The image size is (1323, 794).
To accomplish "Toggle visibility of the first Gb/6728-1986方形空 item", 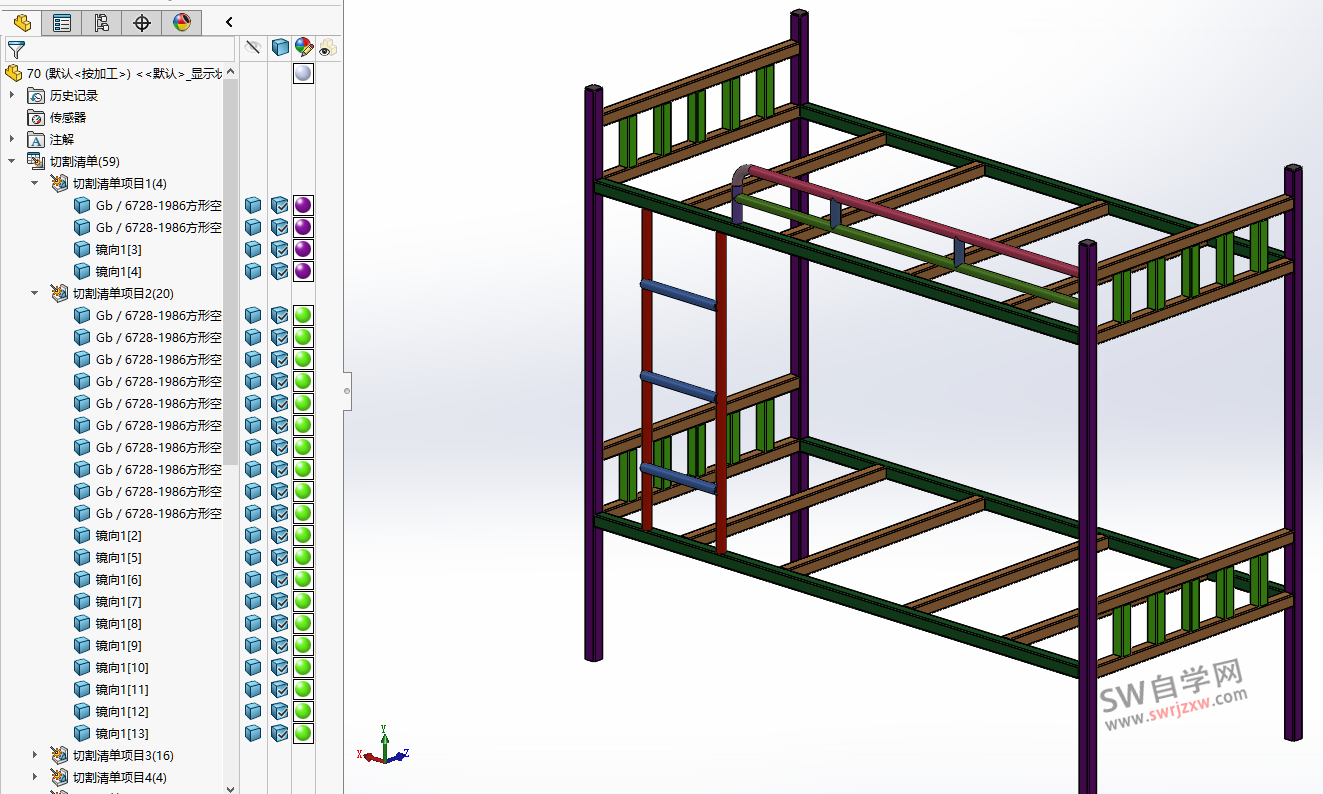I will point(252,205).
